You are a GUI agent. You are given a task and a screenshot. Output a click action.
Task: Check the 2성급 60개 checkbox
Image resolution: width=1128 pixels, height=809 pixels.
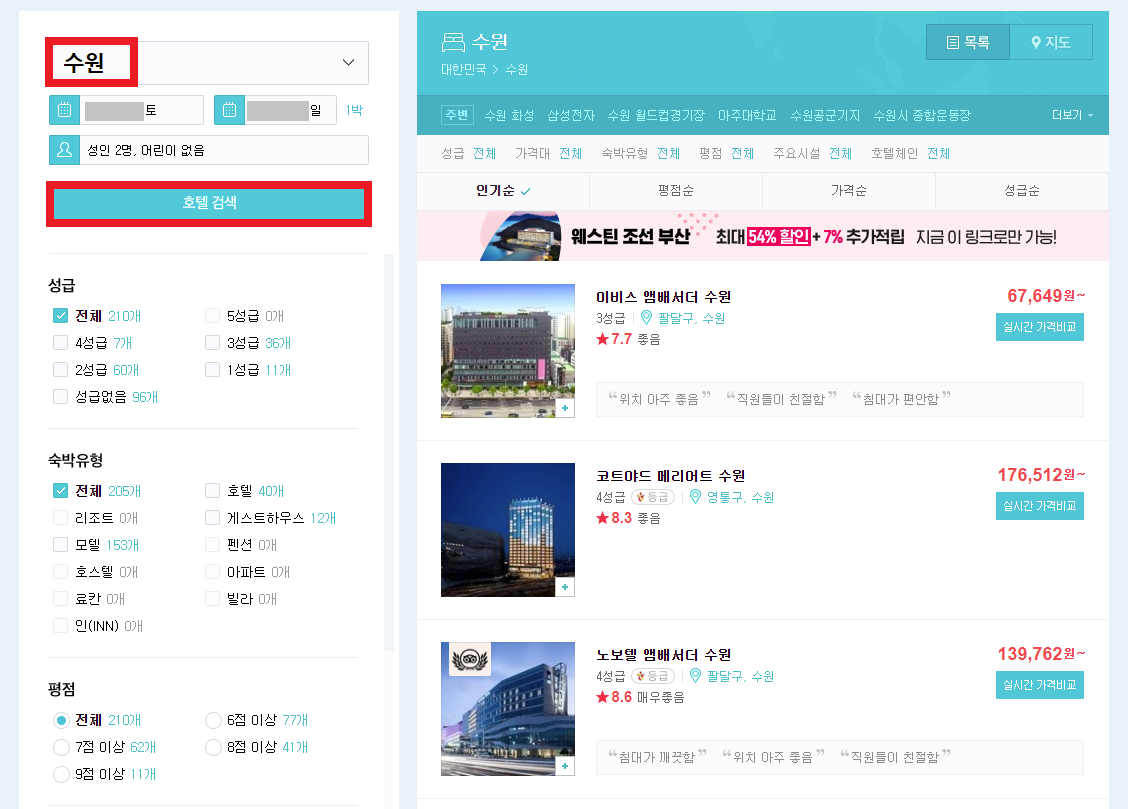pyautogui.click(x=60, y=370)
